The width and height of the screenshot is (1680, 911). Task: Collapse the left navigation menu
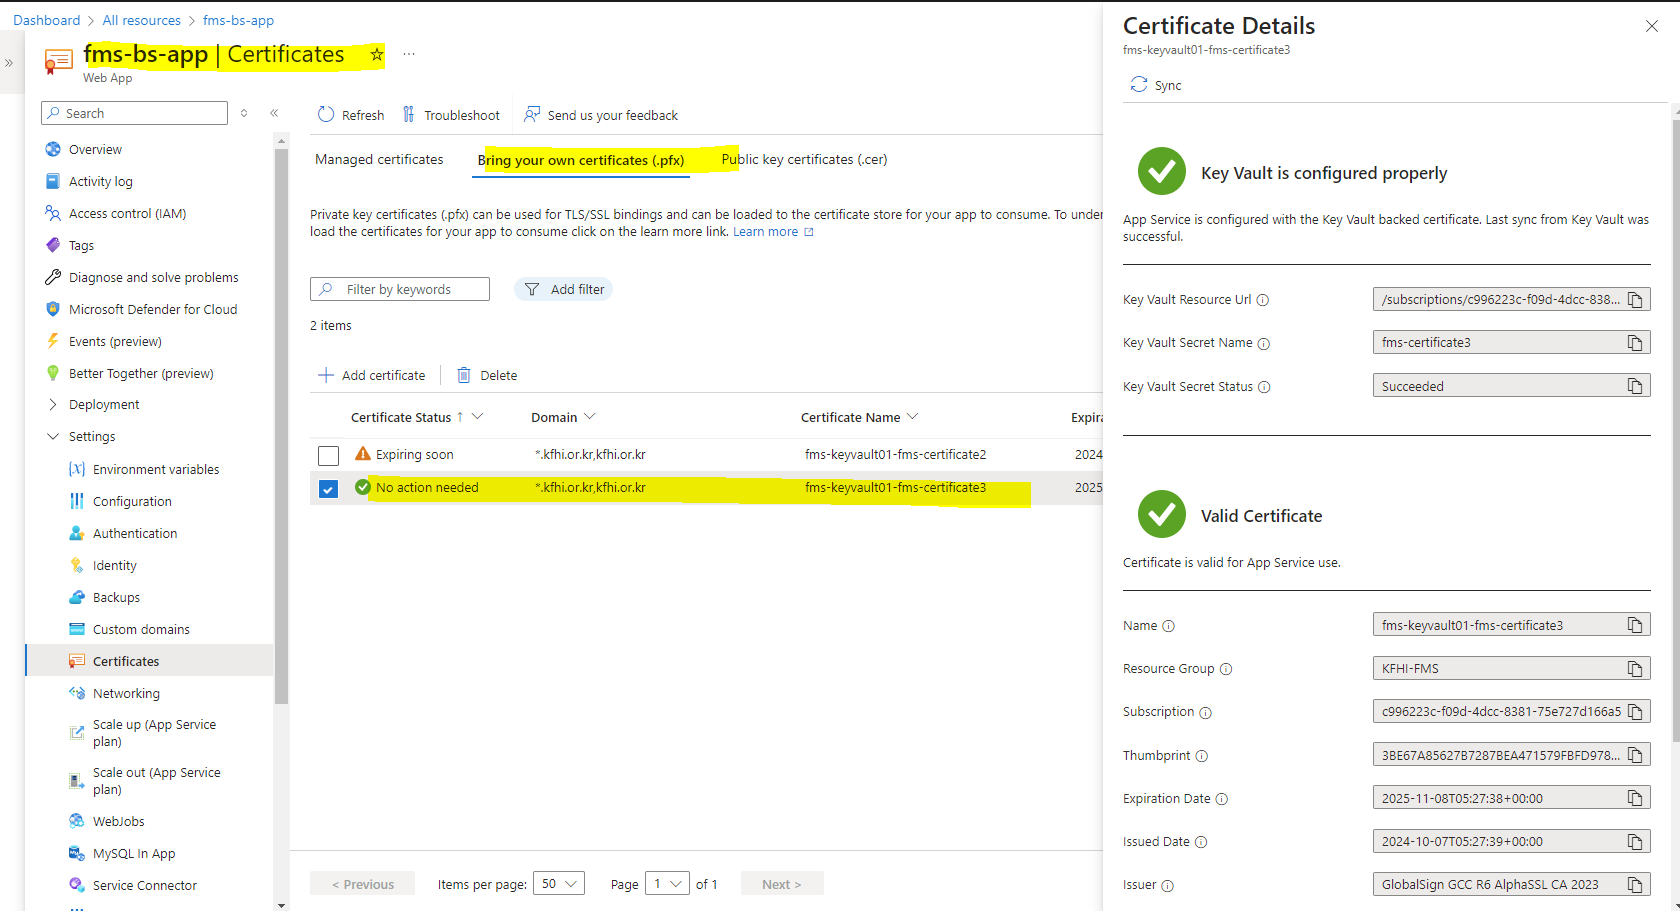point(274,113)
